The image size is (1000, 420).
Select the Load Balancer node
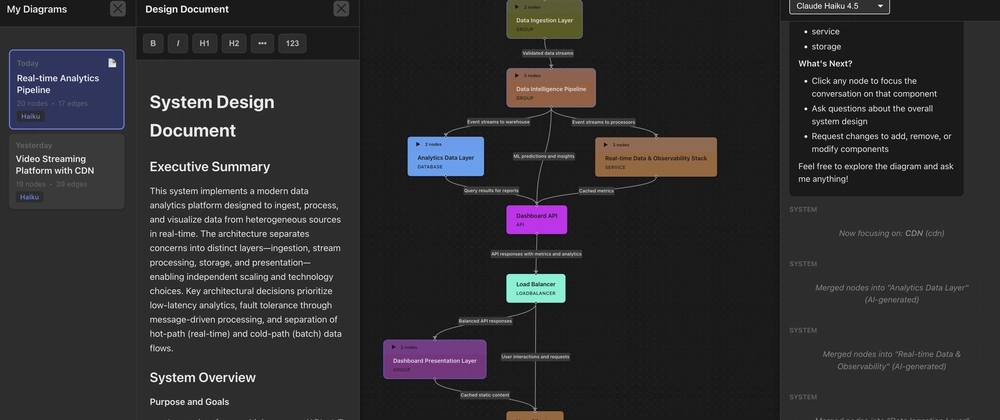(536, 288)
